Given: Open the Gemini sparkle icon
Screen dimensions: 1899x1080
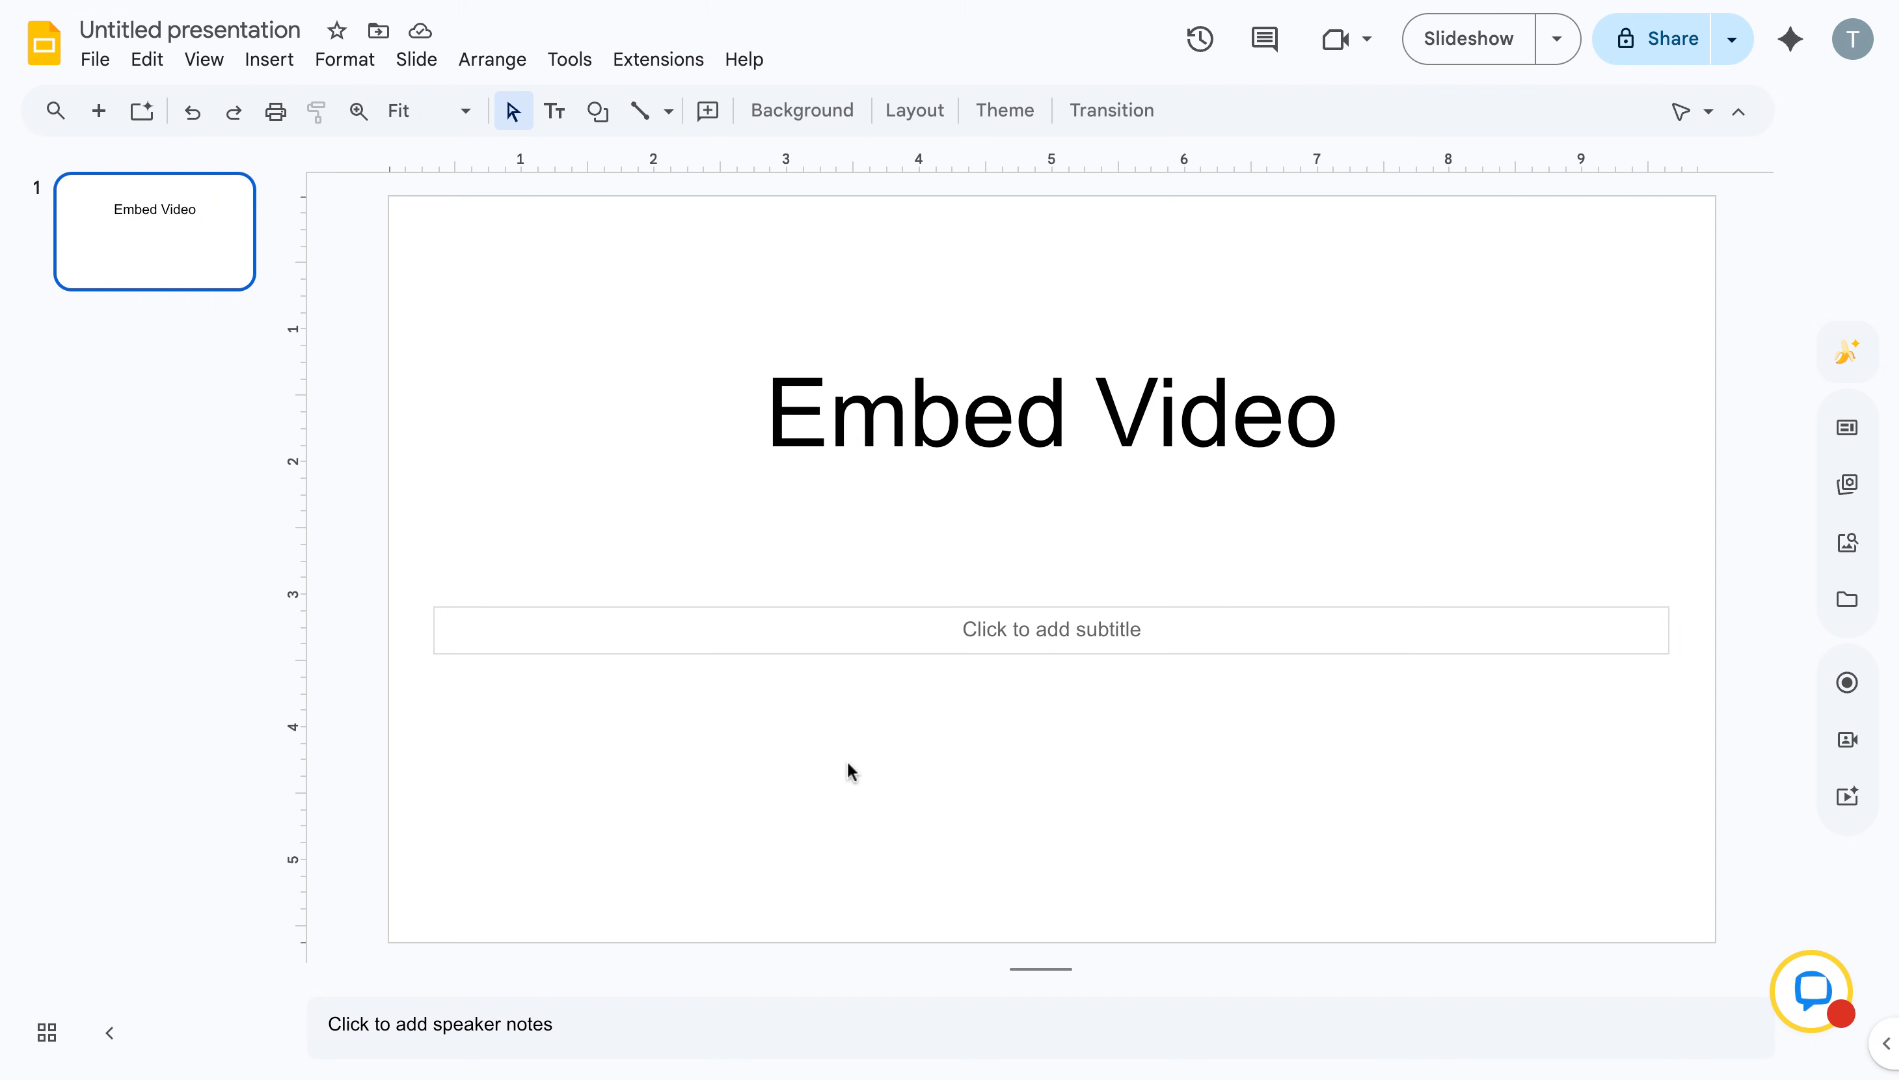Looking at the screenshot, I should point(1790,39).
